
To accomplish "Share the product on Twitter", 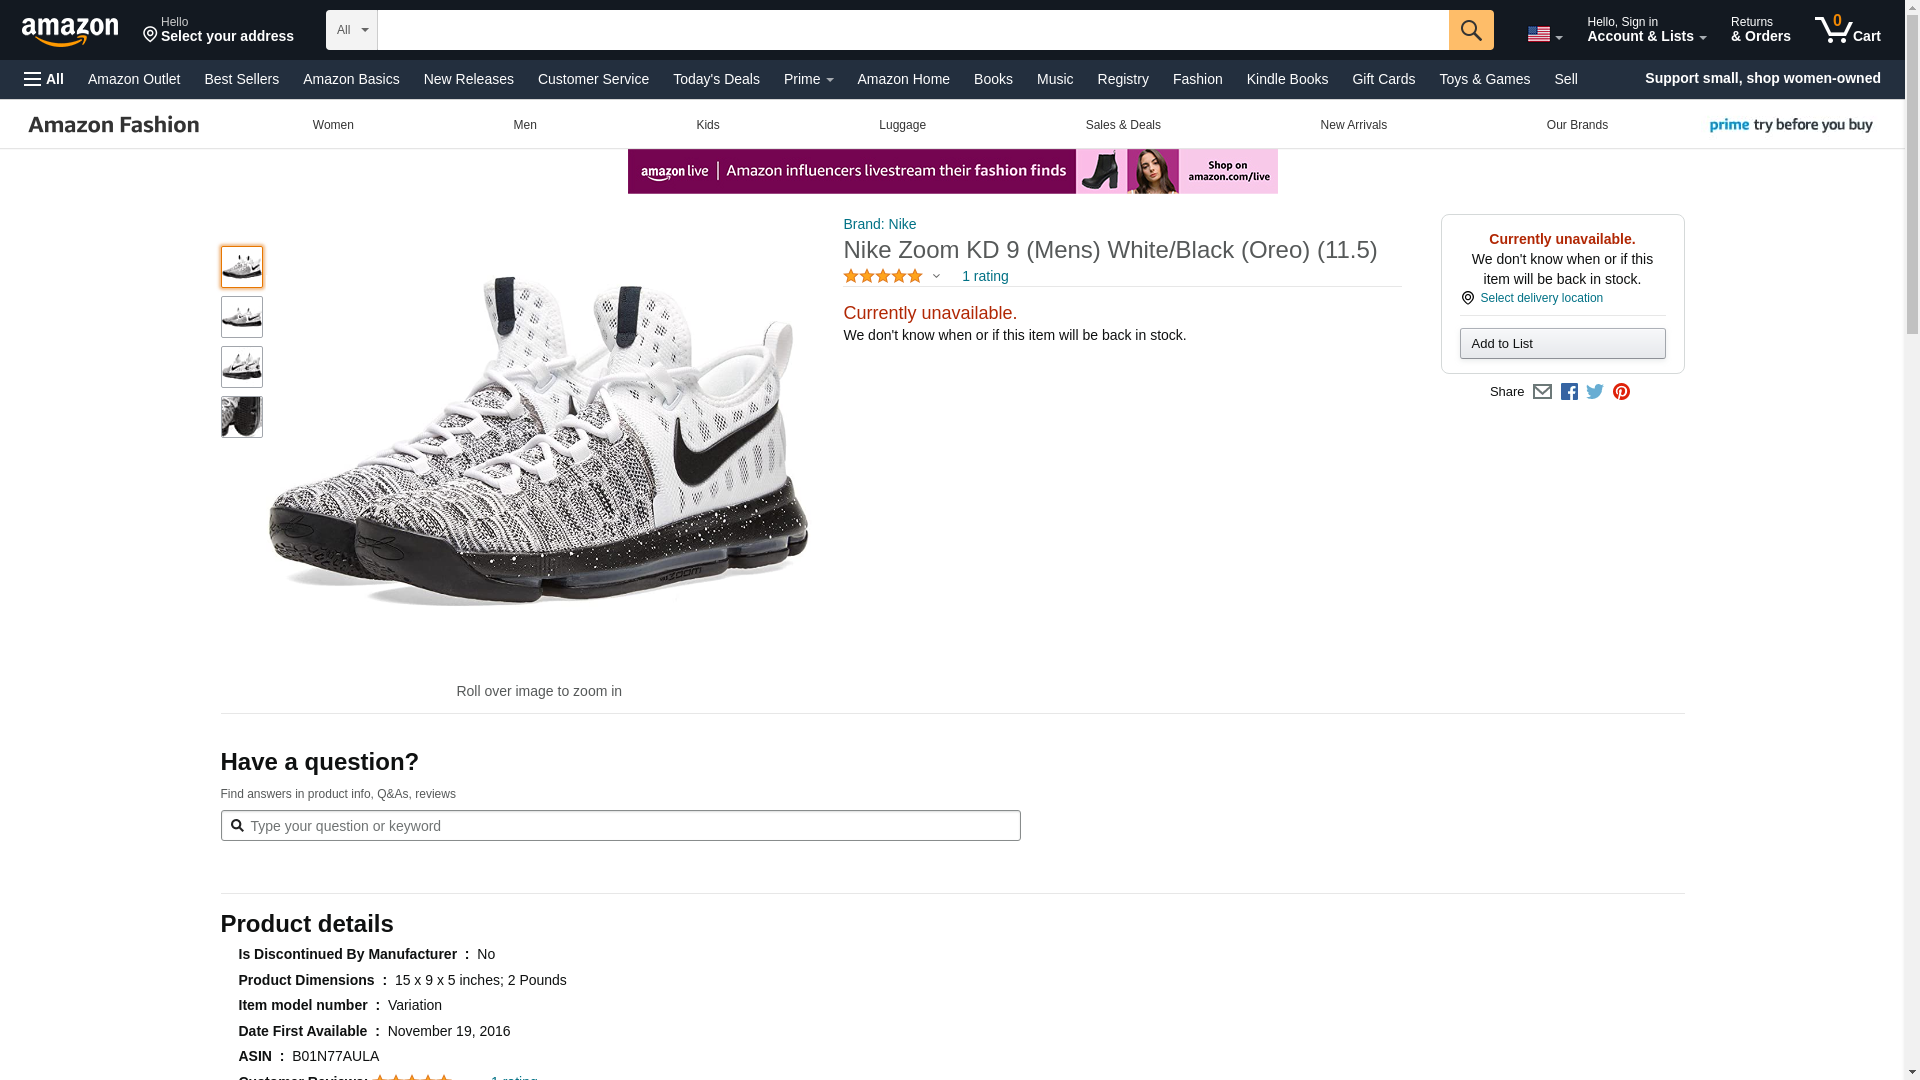I will click(1595, 392).
